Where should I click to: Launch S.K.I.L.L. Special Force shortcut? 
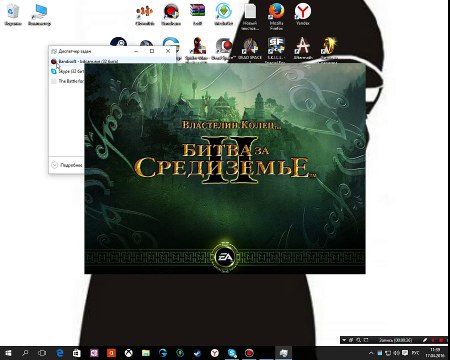276,49
